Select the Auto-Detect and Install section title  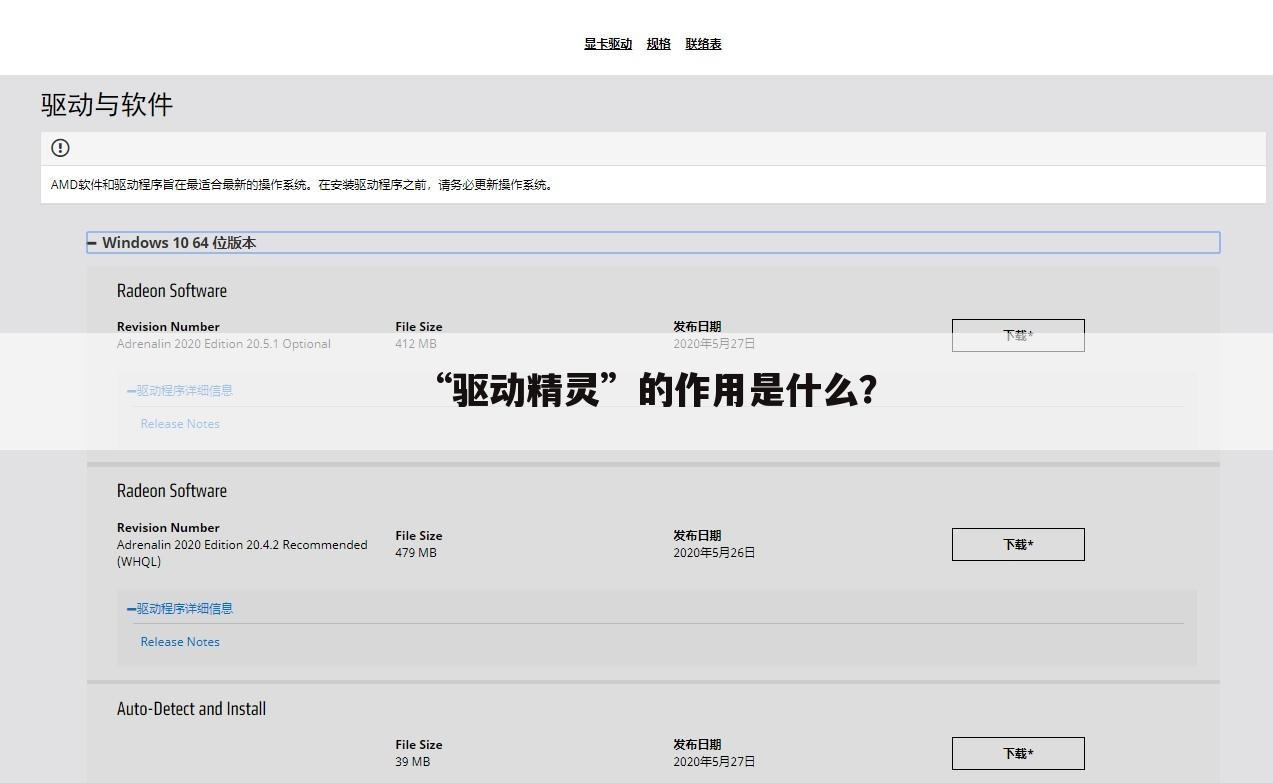pos(191,708)
